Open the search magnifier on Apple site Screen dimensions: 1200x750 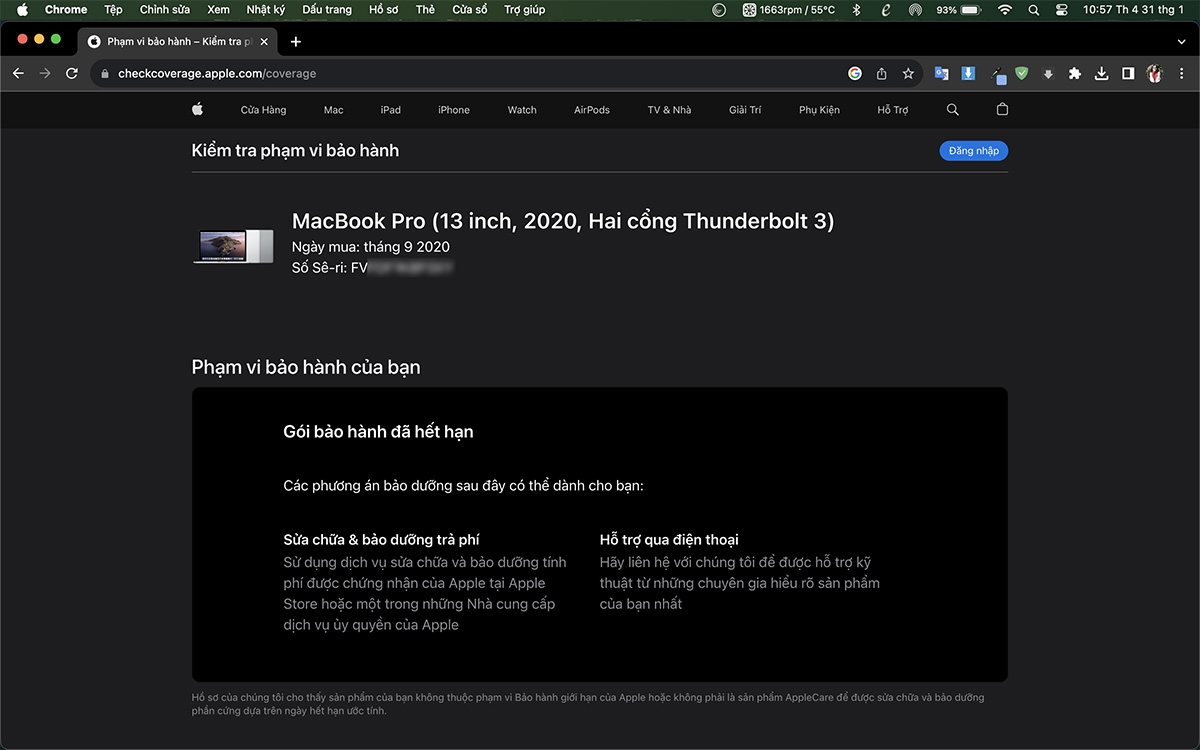tap(952, 110)
